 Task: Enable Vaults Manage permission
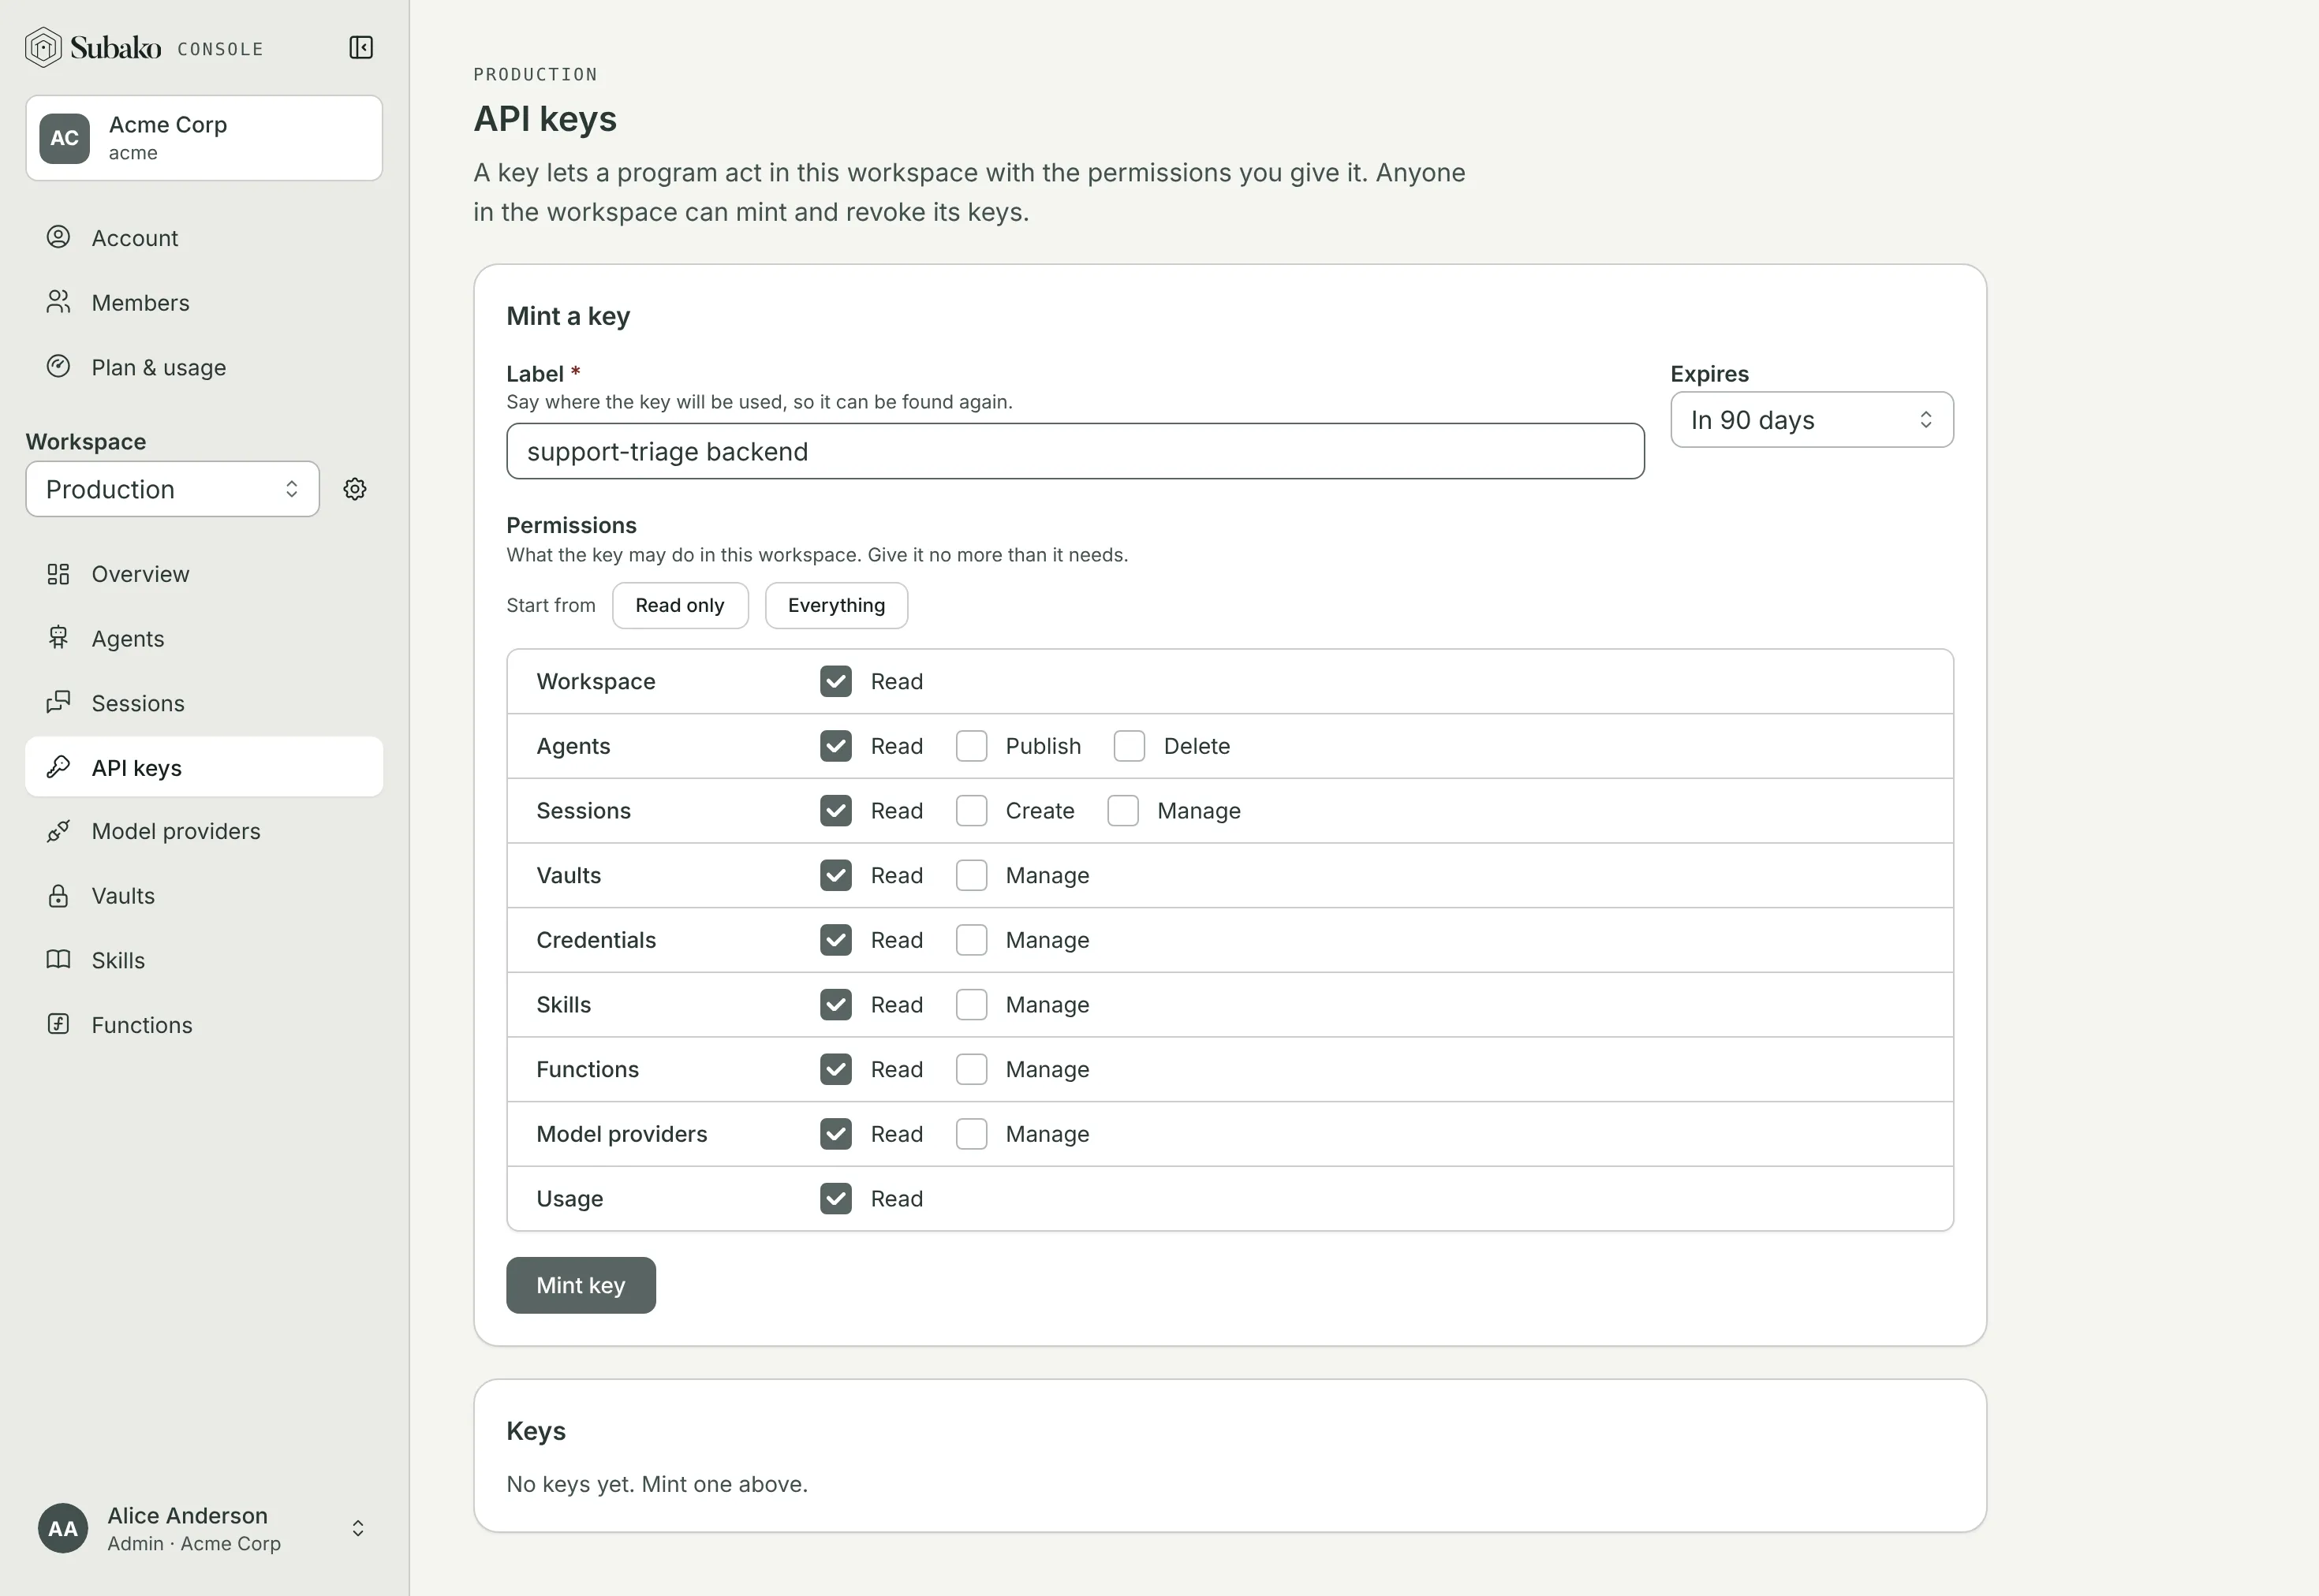[x=971, y=875]
